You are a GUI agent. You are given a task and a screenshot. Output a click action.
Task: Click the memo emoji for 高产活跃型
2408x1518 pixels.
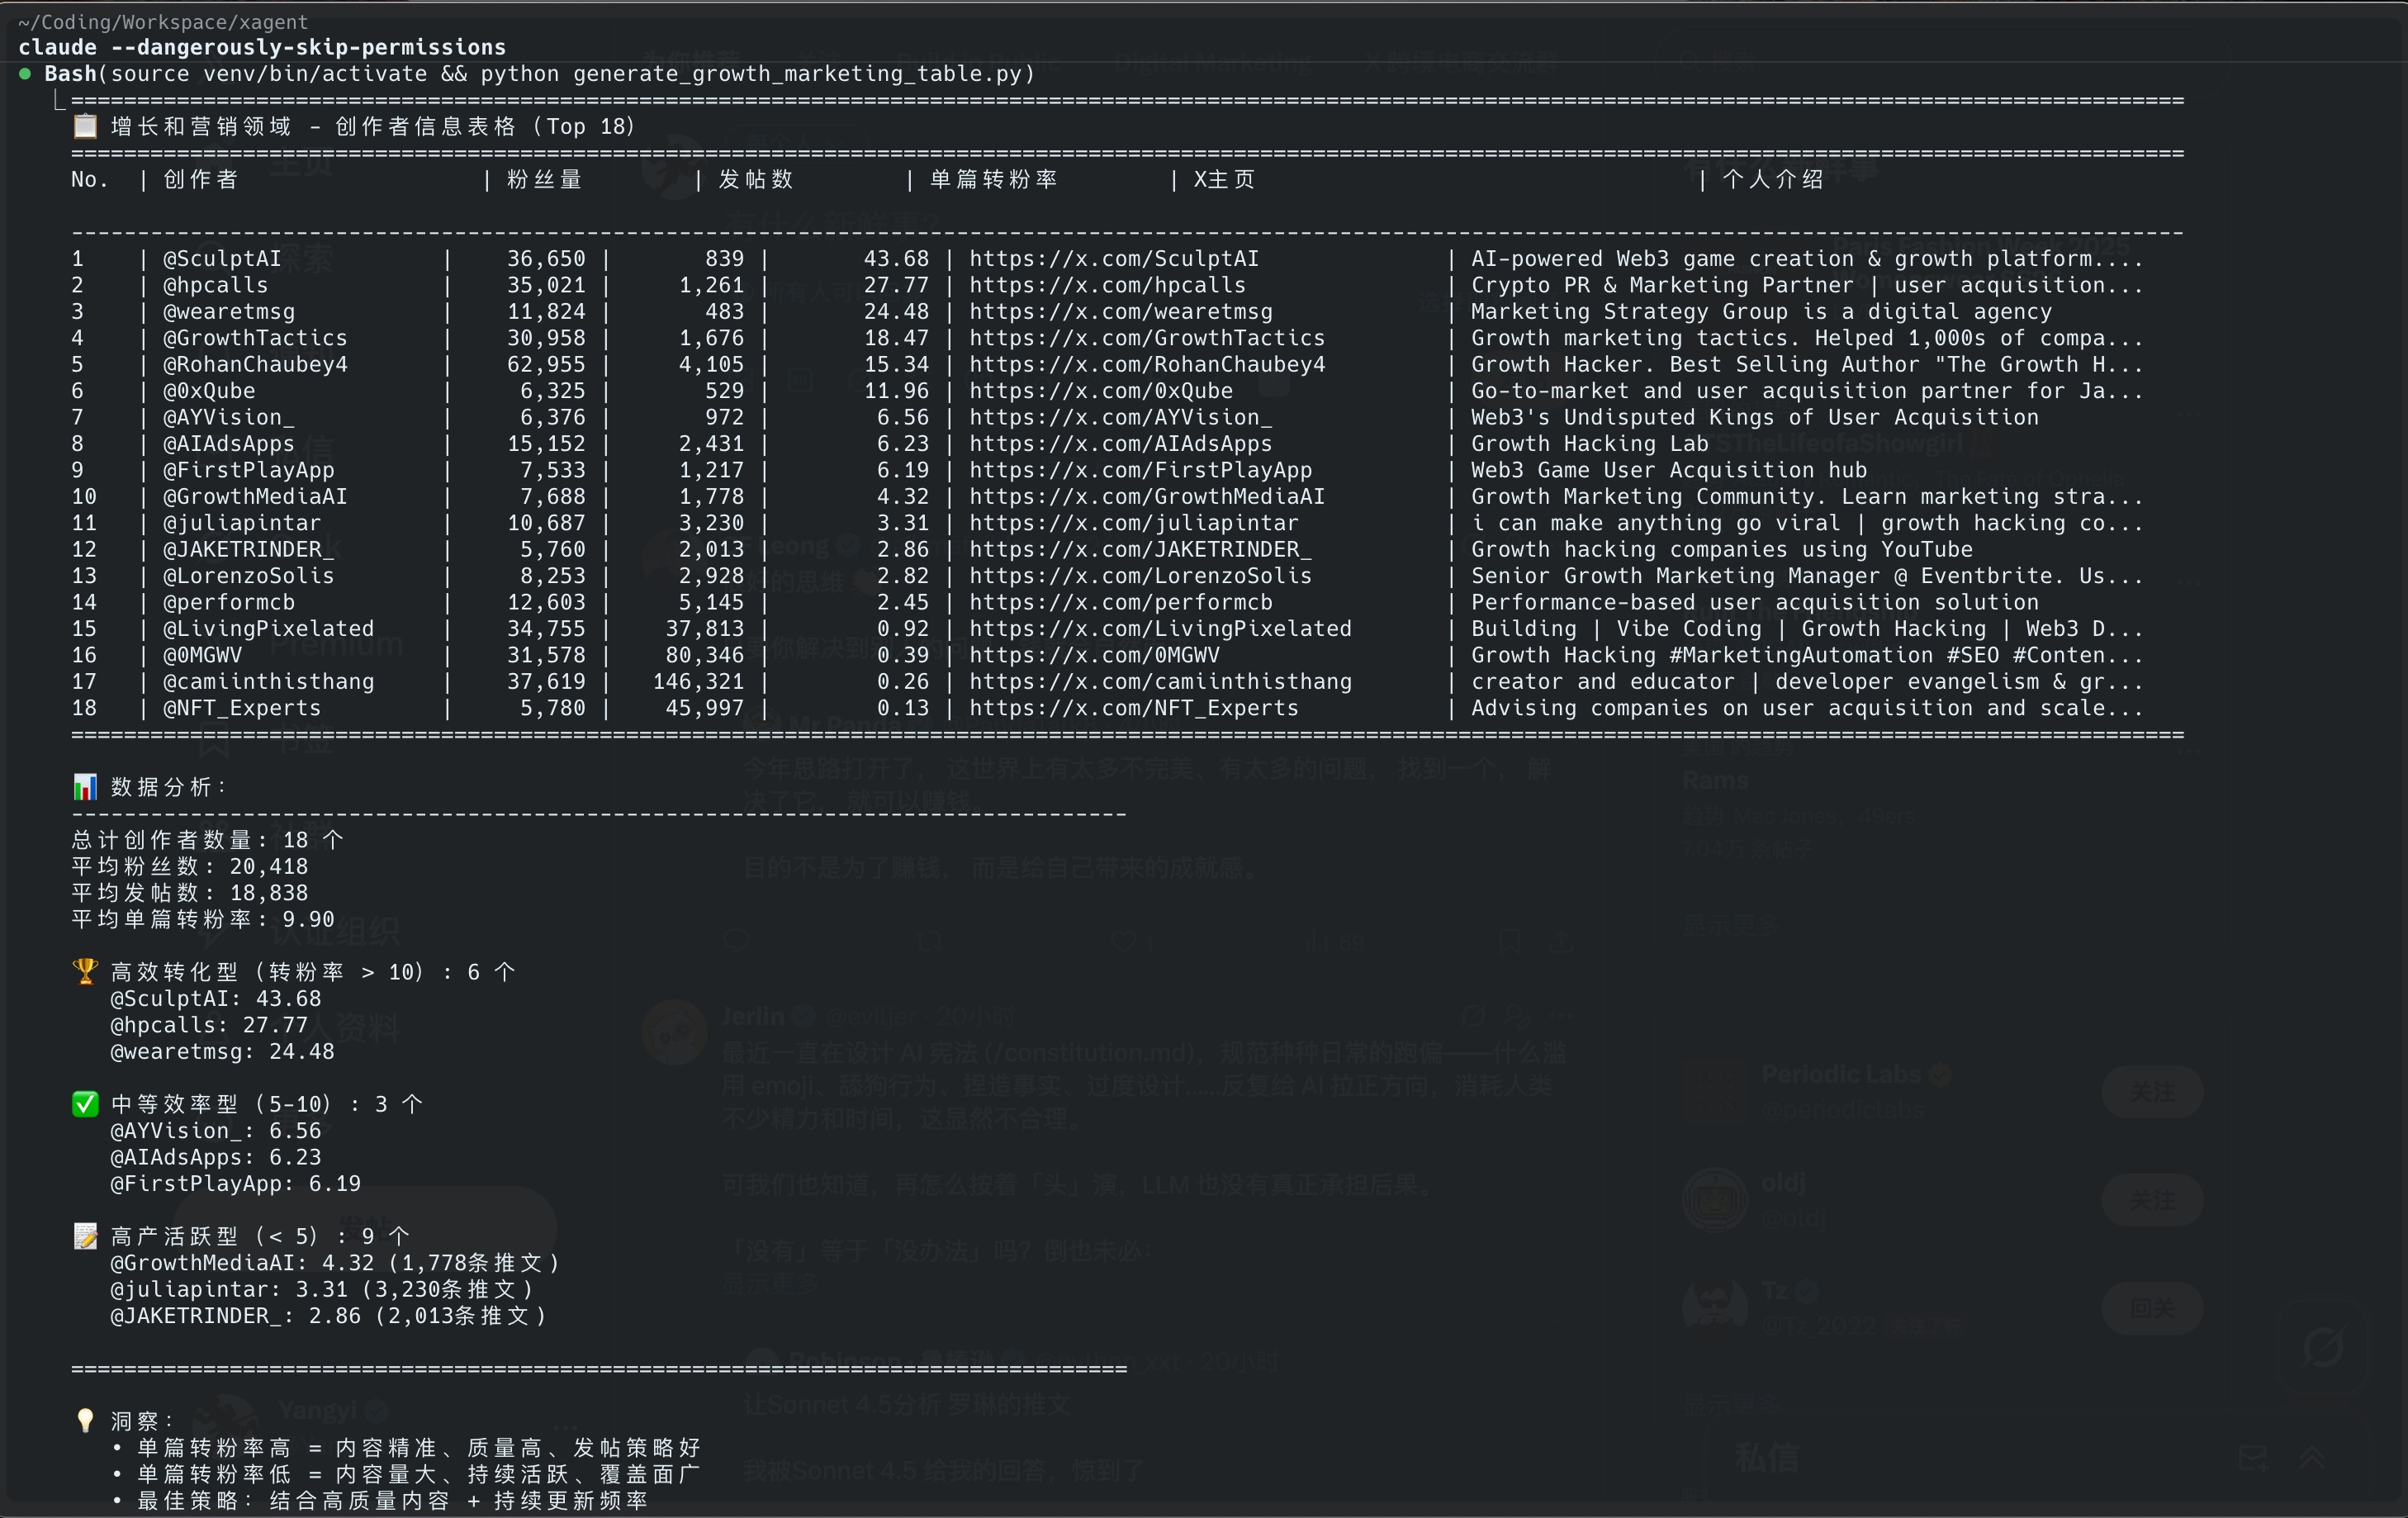[85, 1236]
